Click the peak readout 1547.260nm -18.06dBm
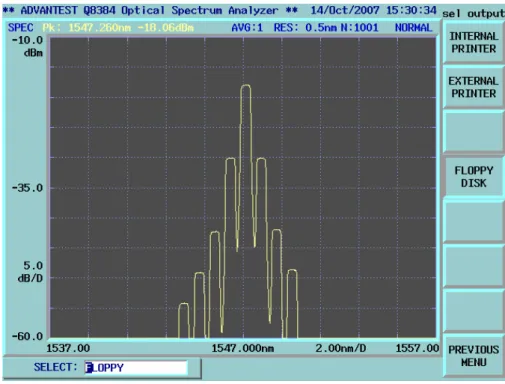The height and width of the screenshot is (384, 505). tap(118, 28)
